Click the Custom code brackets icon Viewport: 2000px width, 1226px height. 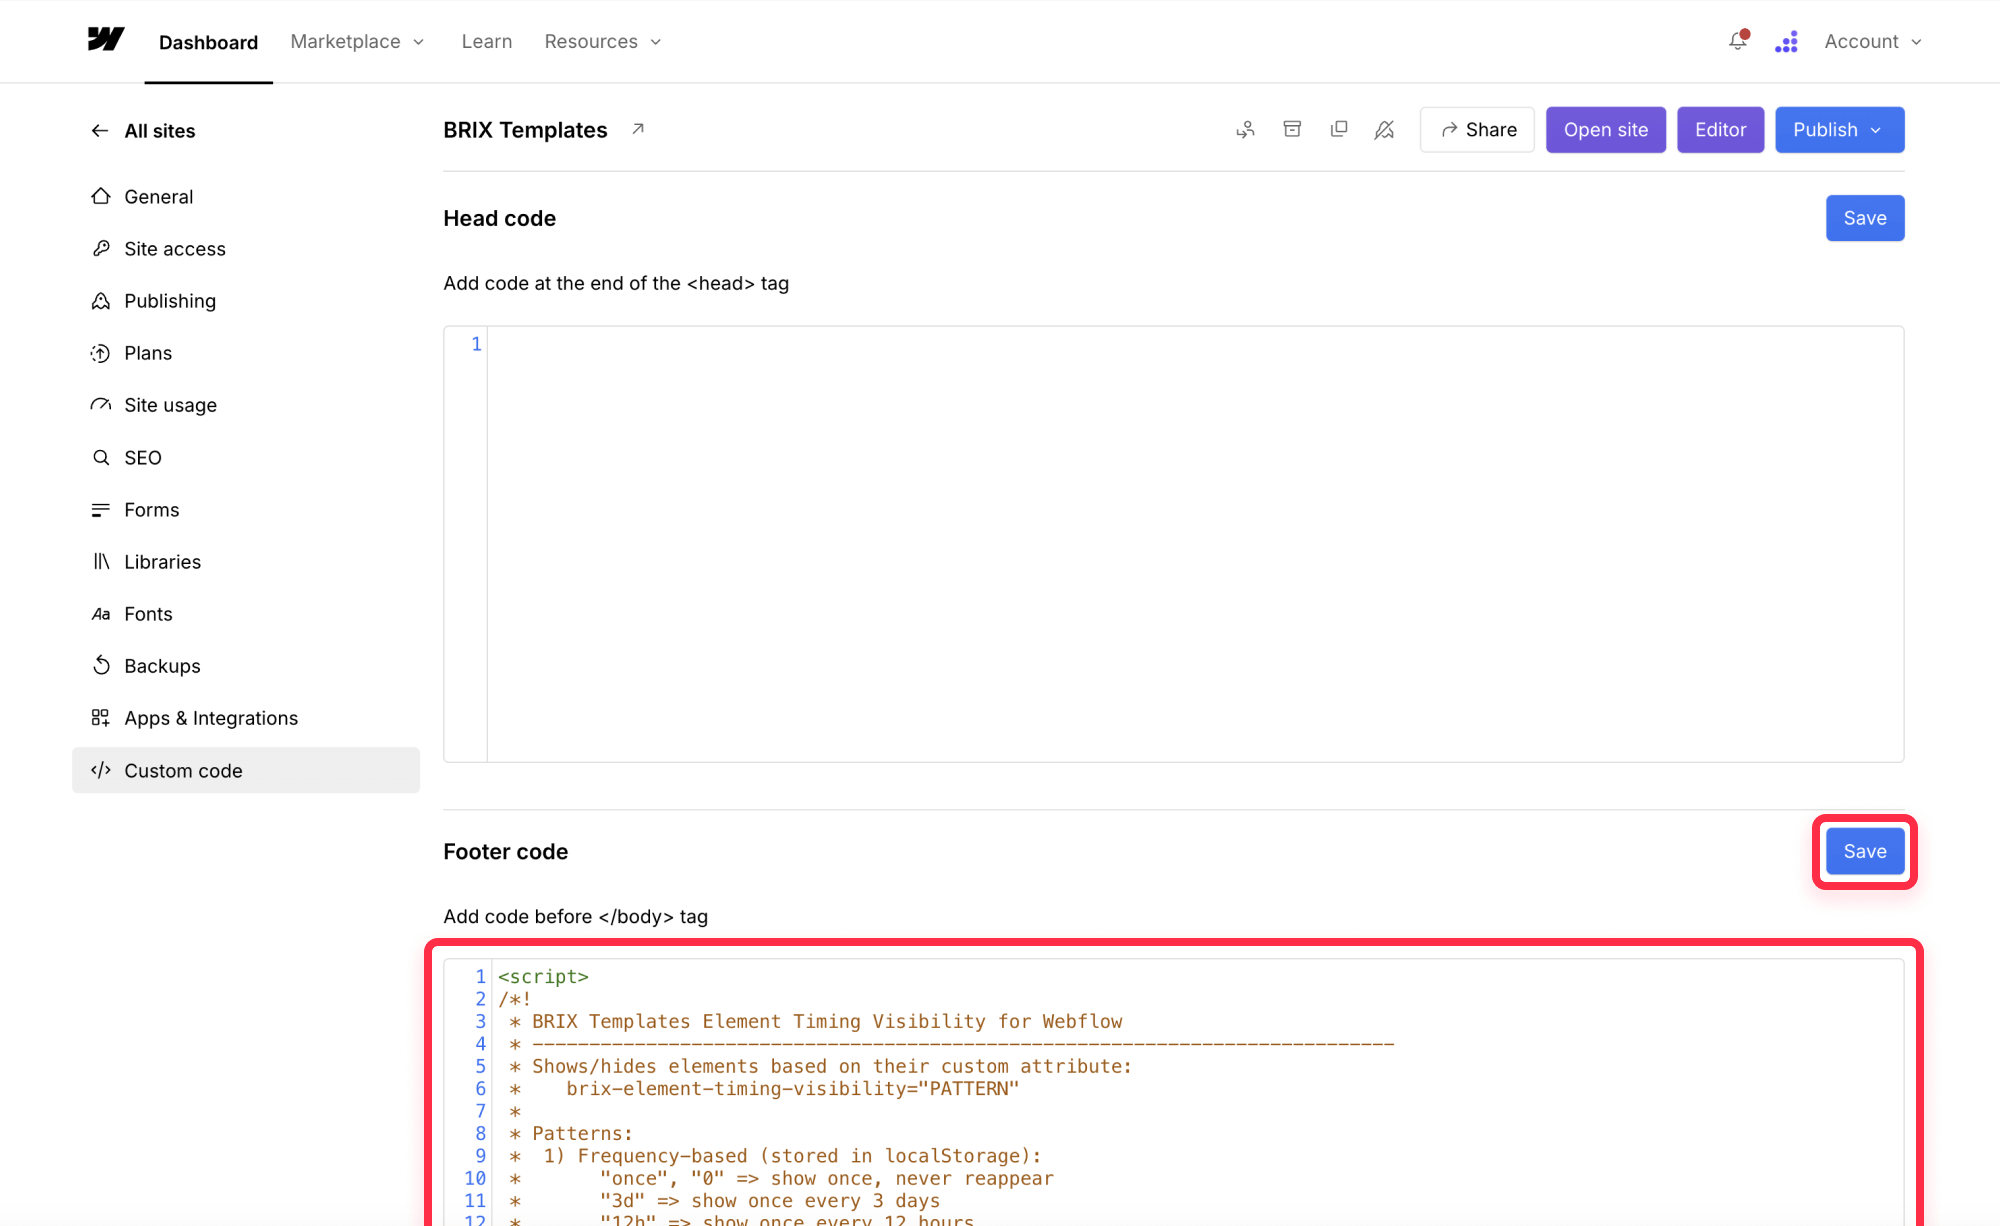pyautogui.click(x=101, y=770)
